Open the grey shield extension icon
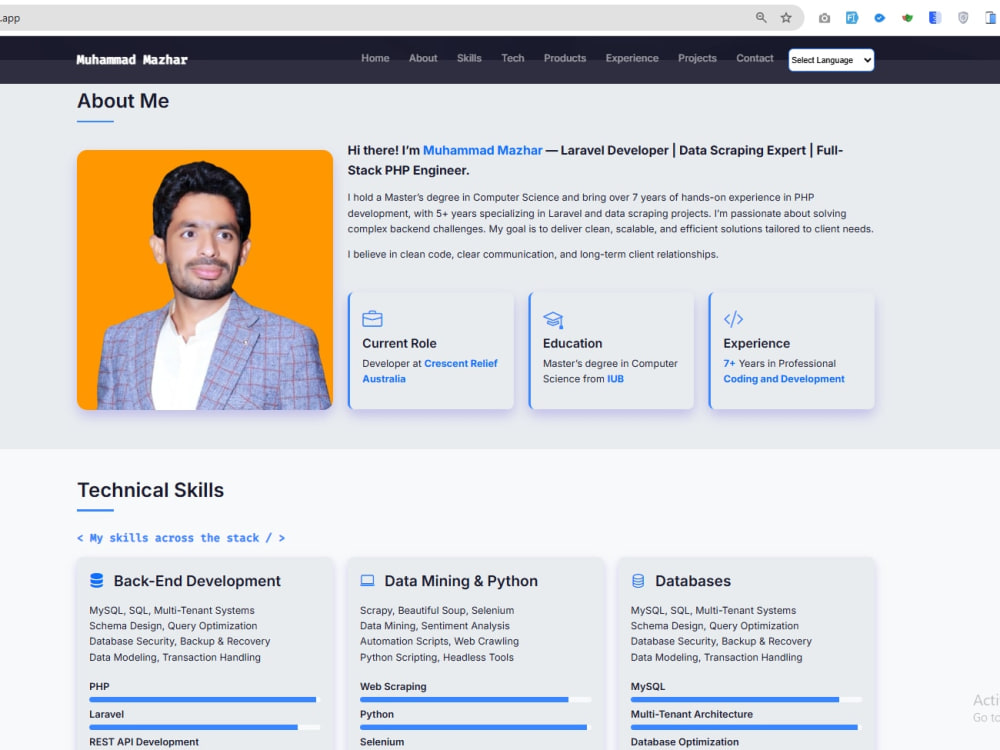 (963, 18)
